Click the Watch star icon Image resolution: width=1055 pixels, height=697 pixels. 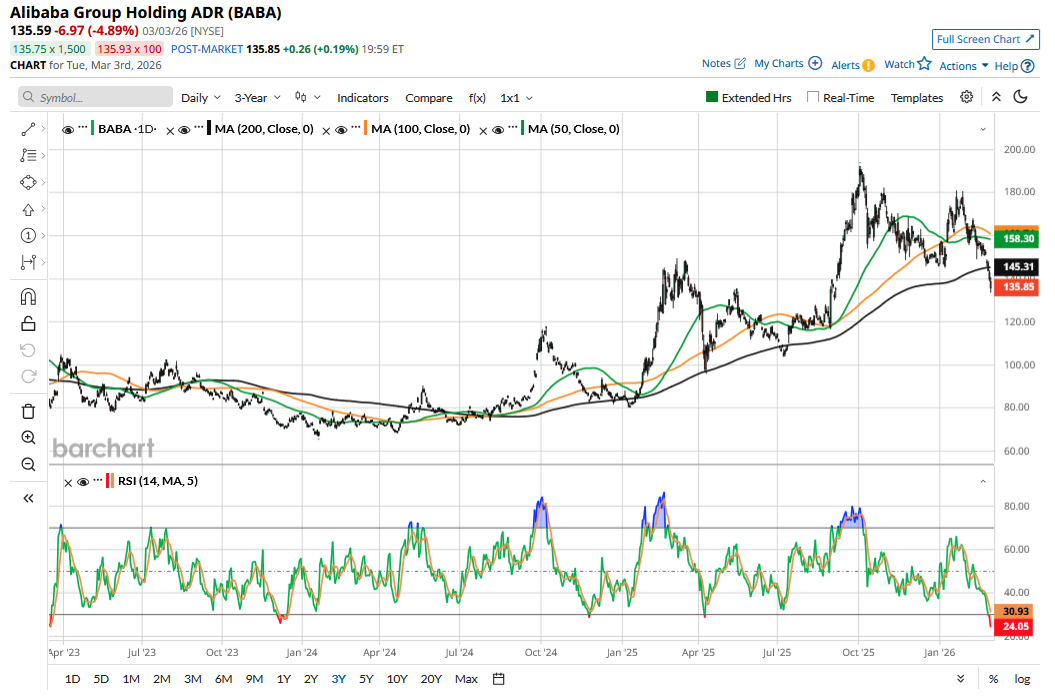[924, 64]
